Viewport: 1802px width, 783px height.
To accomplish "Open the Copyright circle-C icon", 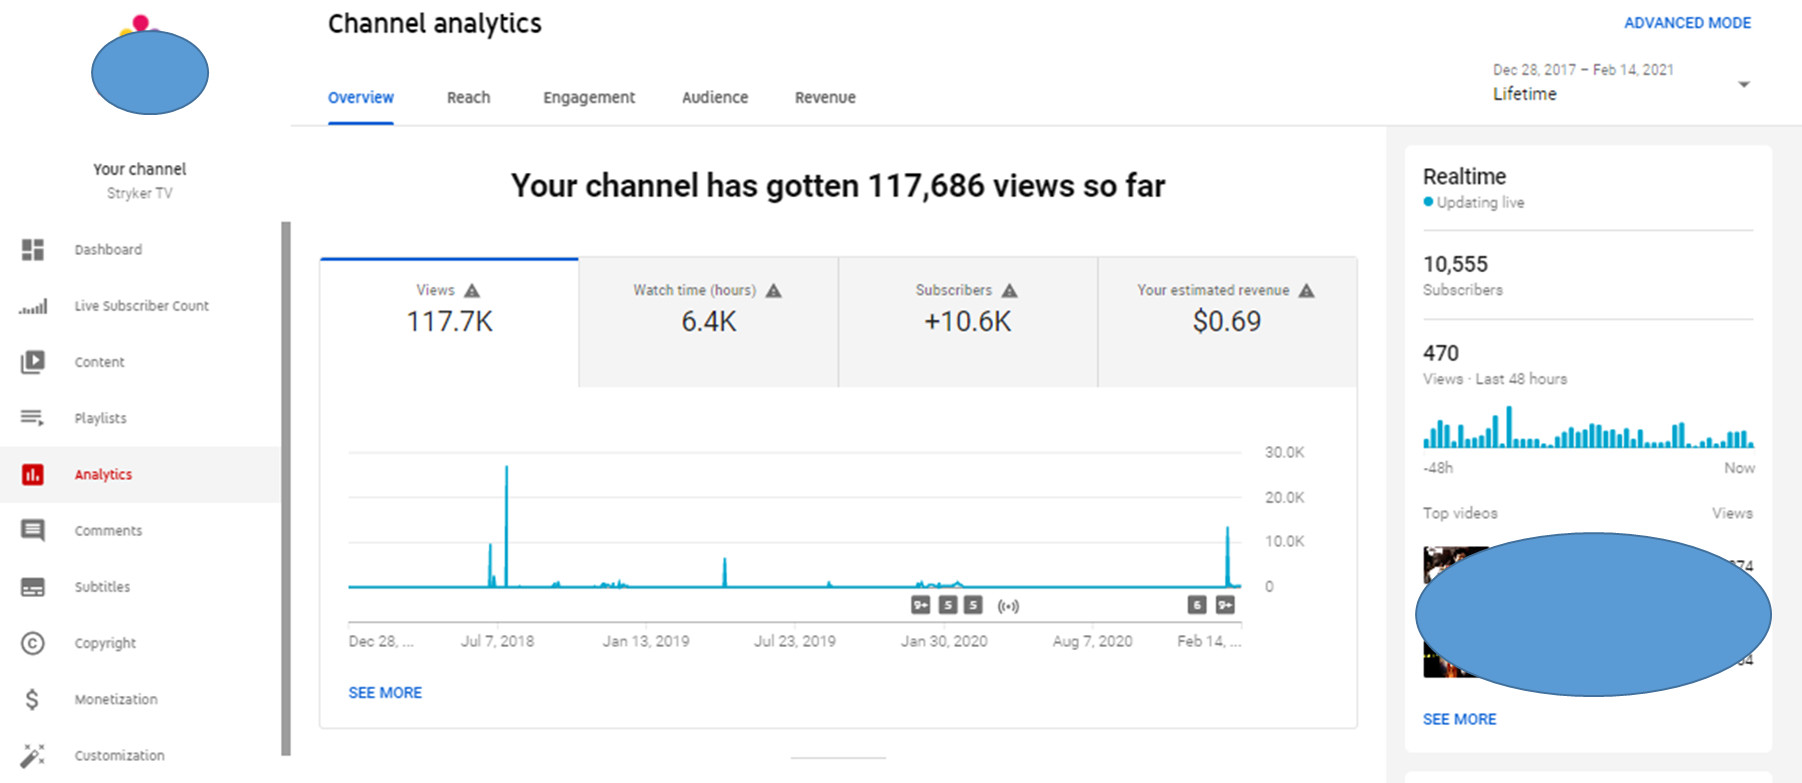I will coord(33,643).
